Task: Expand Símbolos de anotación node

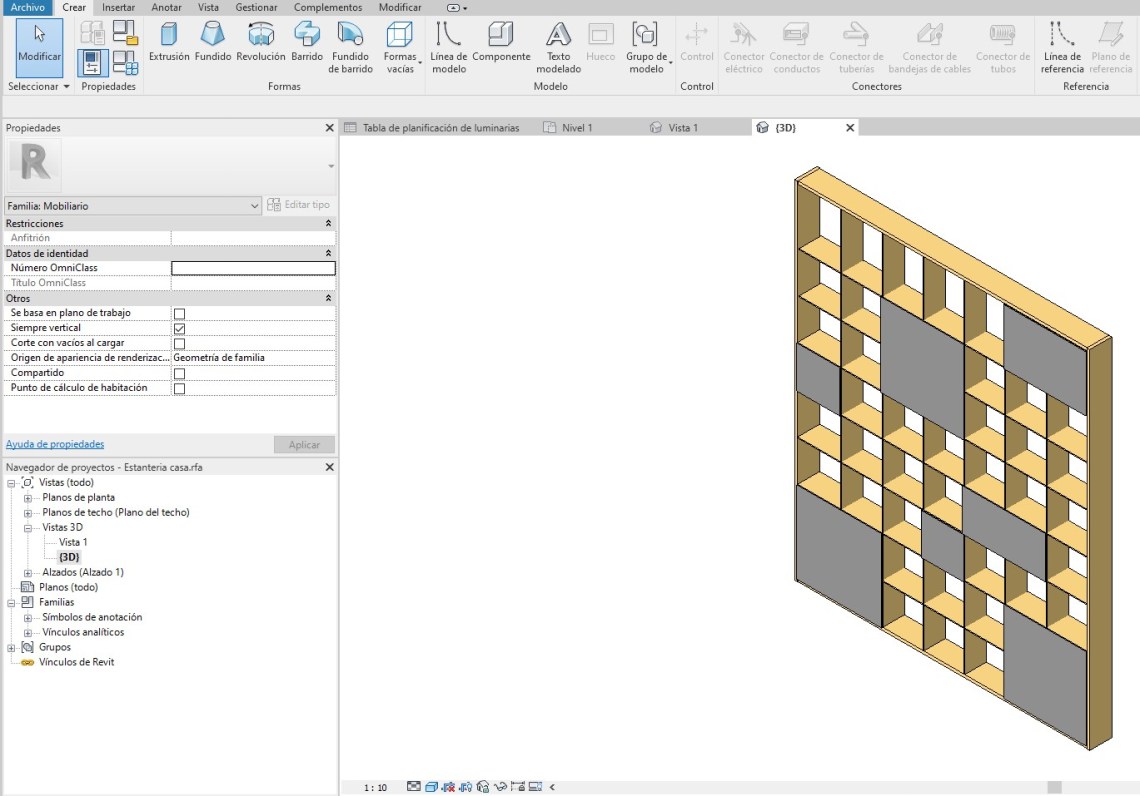Action: [28, 618]
